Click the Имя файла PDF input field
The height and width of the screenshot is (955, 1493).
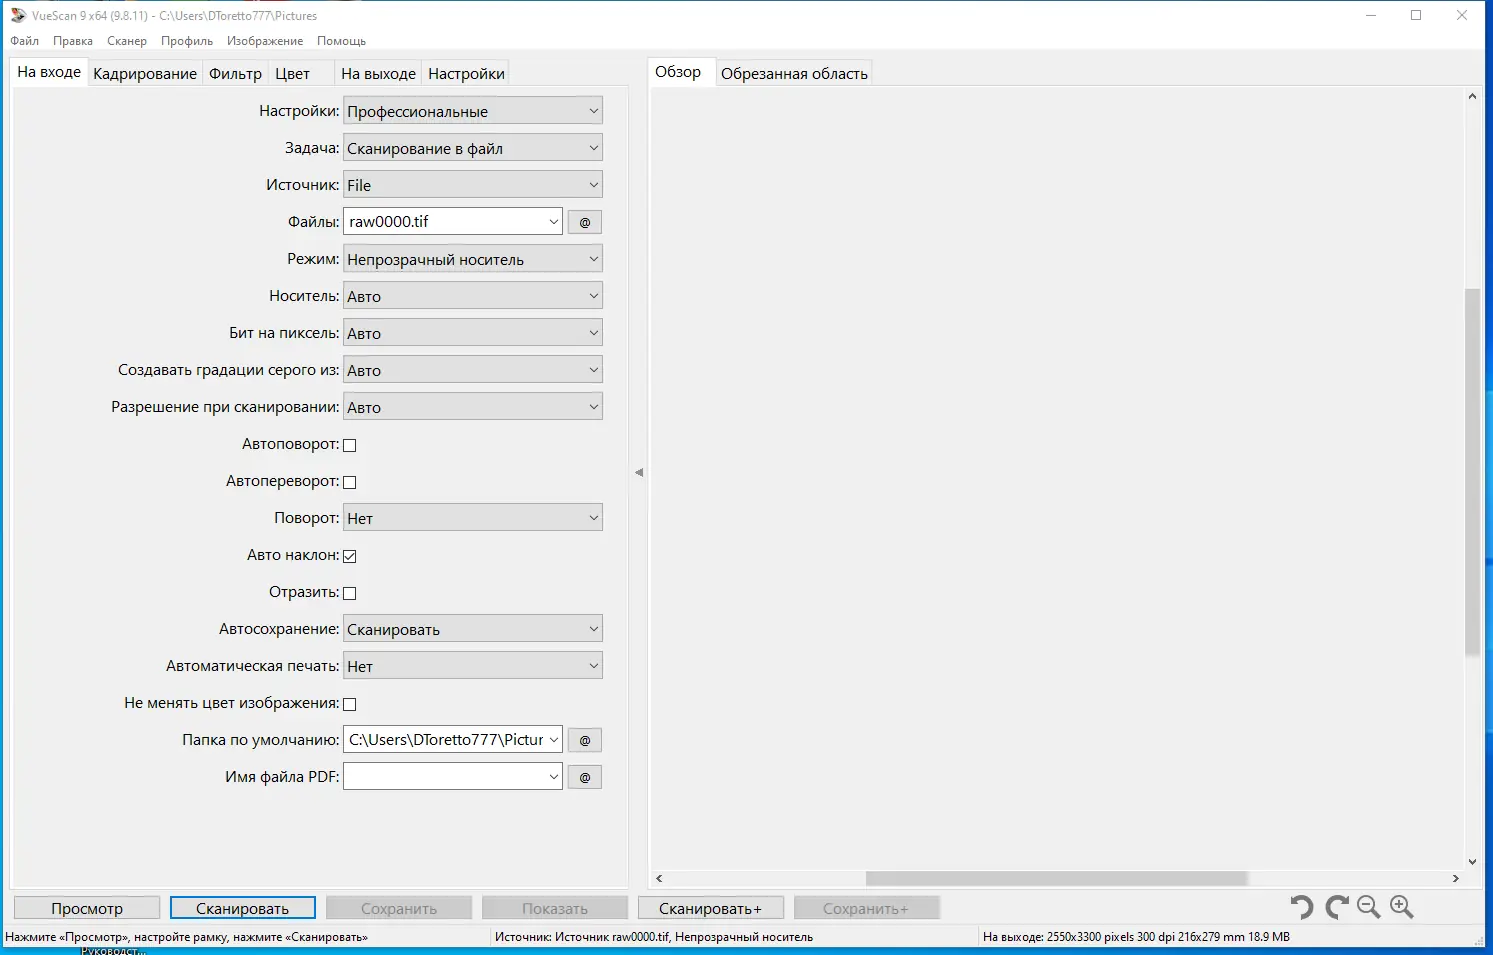453,777
